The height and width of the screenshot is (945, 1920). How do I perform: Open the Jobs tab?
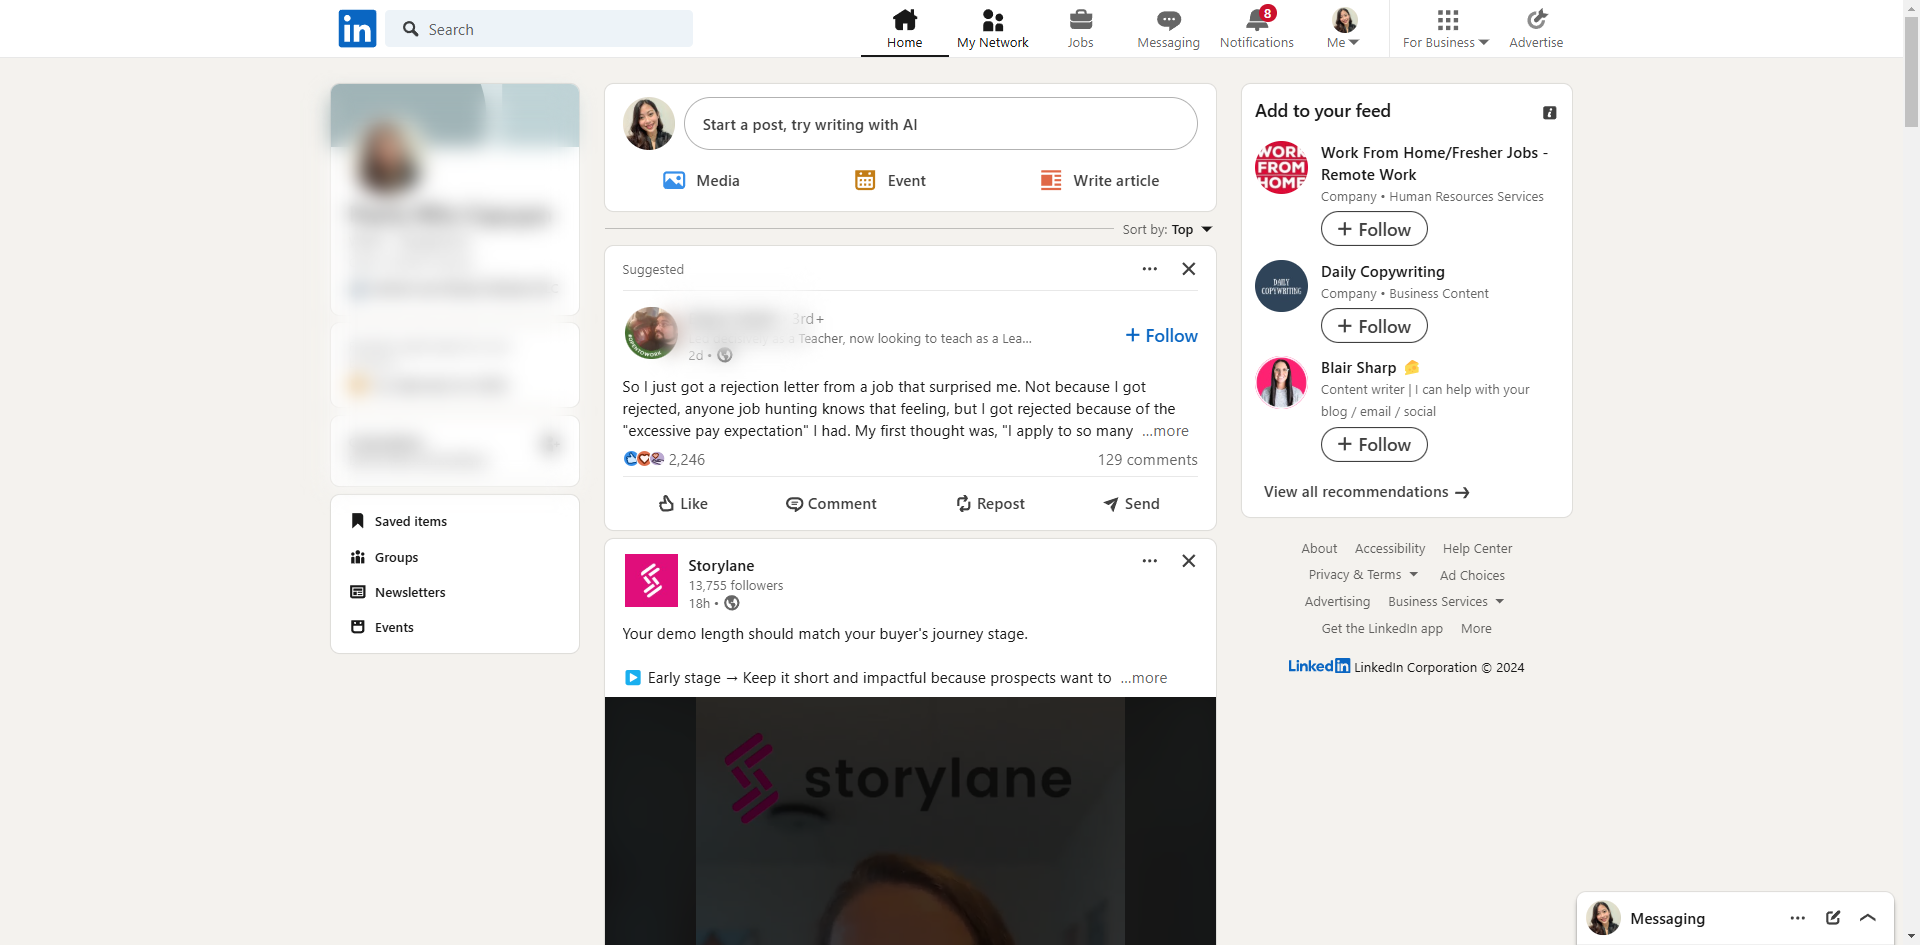1080,29
